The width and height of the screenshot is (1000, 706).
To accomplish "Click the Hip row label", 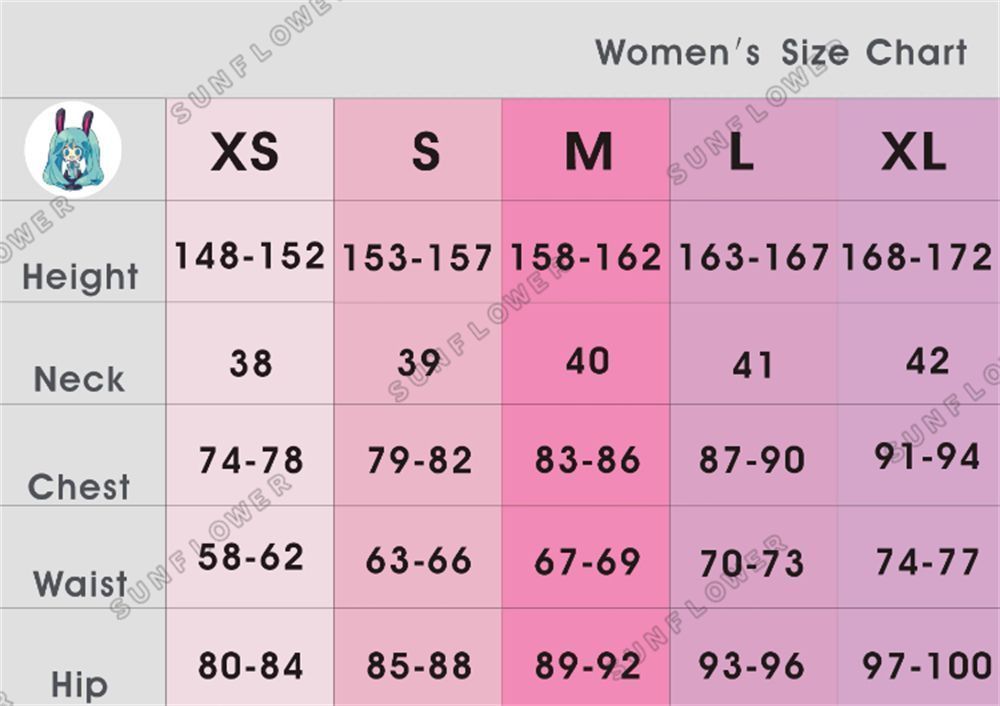I will [x=79, y=685].
